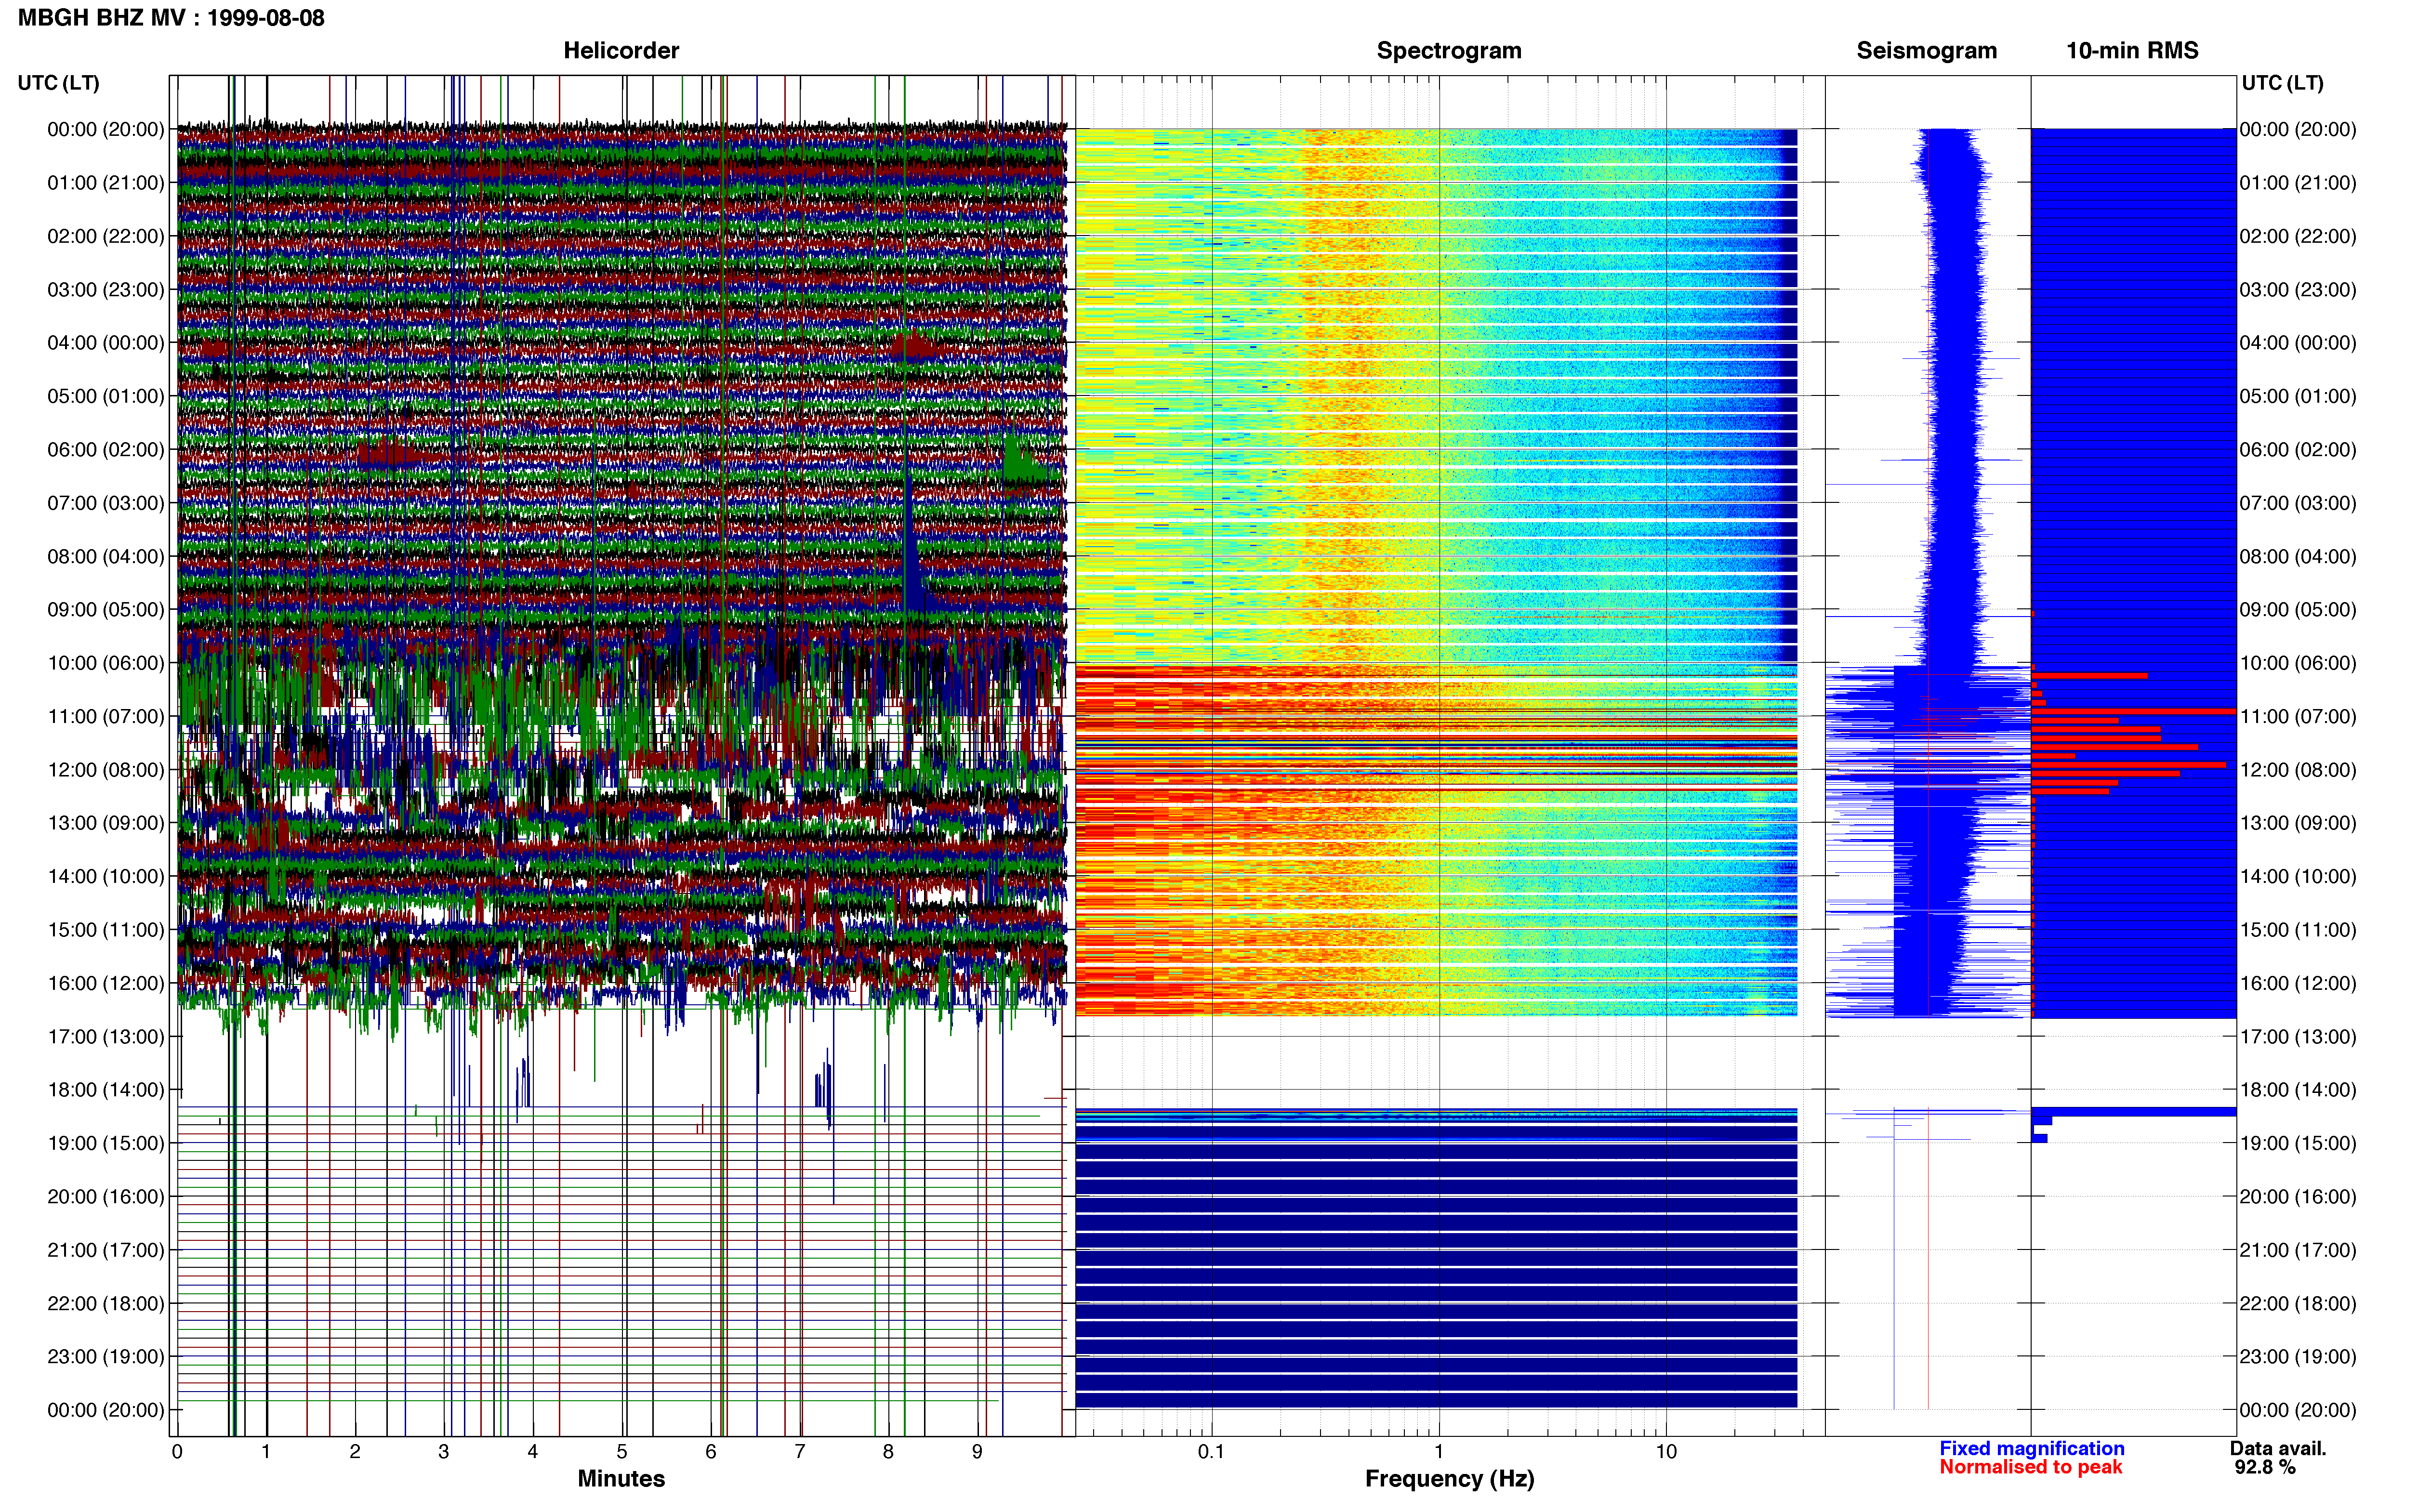The width and height of the screenshot is (2418, 1512).
Task: Click the 'Data avail.' label
Action: click(x=2278, y=1449)
